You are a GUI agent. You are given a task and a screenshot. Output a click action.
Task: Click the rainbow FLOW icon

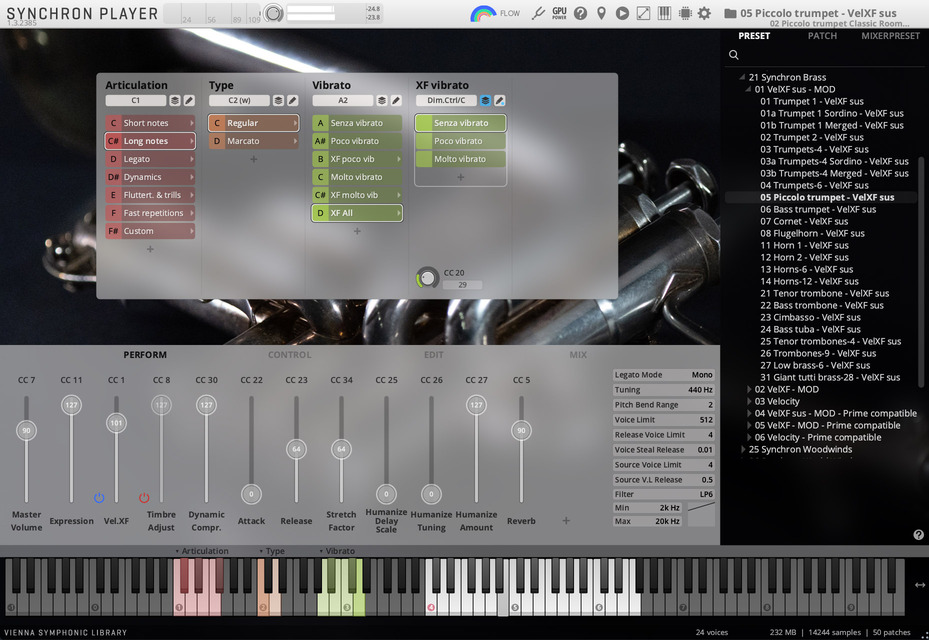coord(483,13)
